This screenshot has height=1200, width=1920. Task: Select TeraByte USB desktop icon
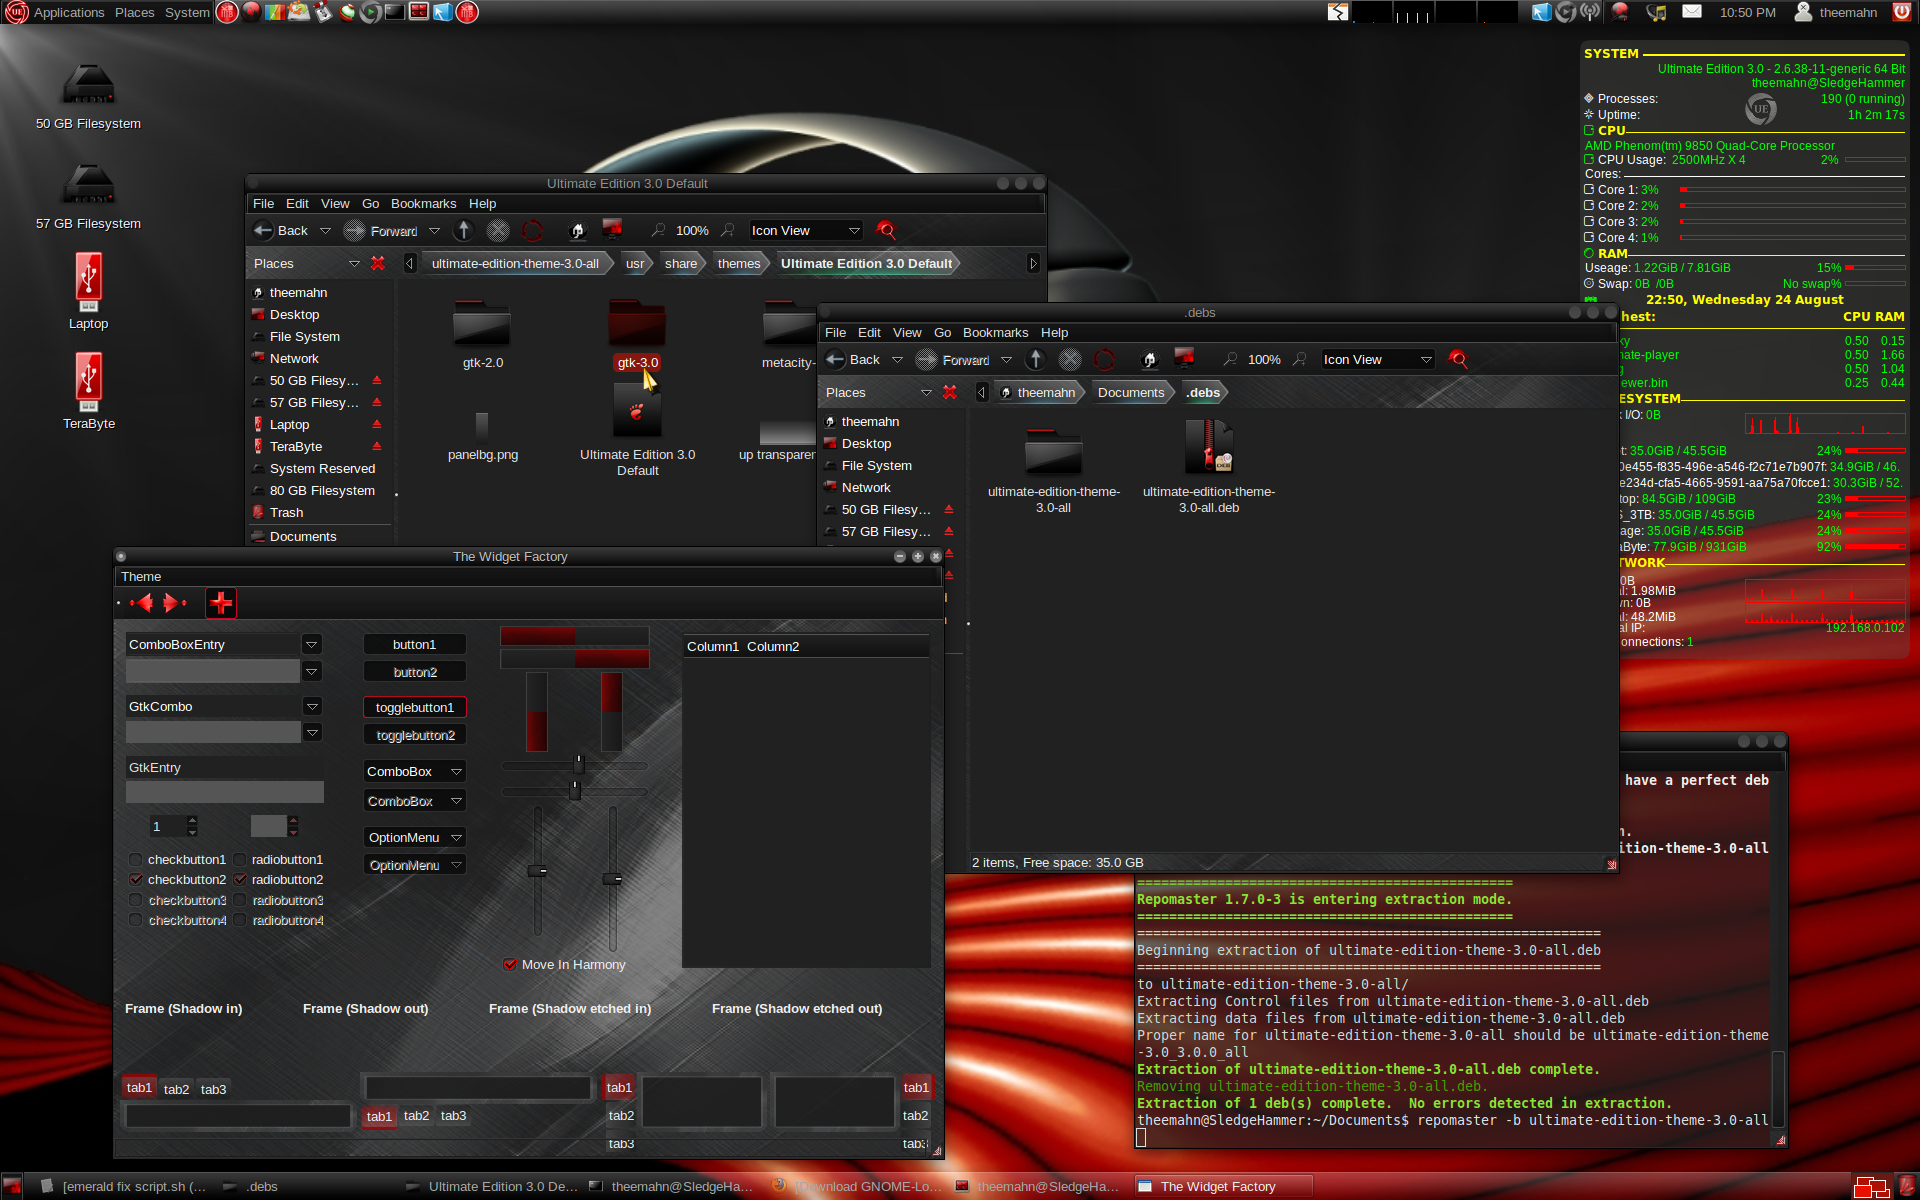tap(88, 381)
